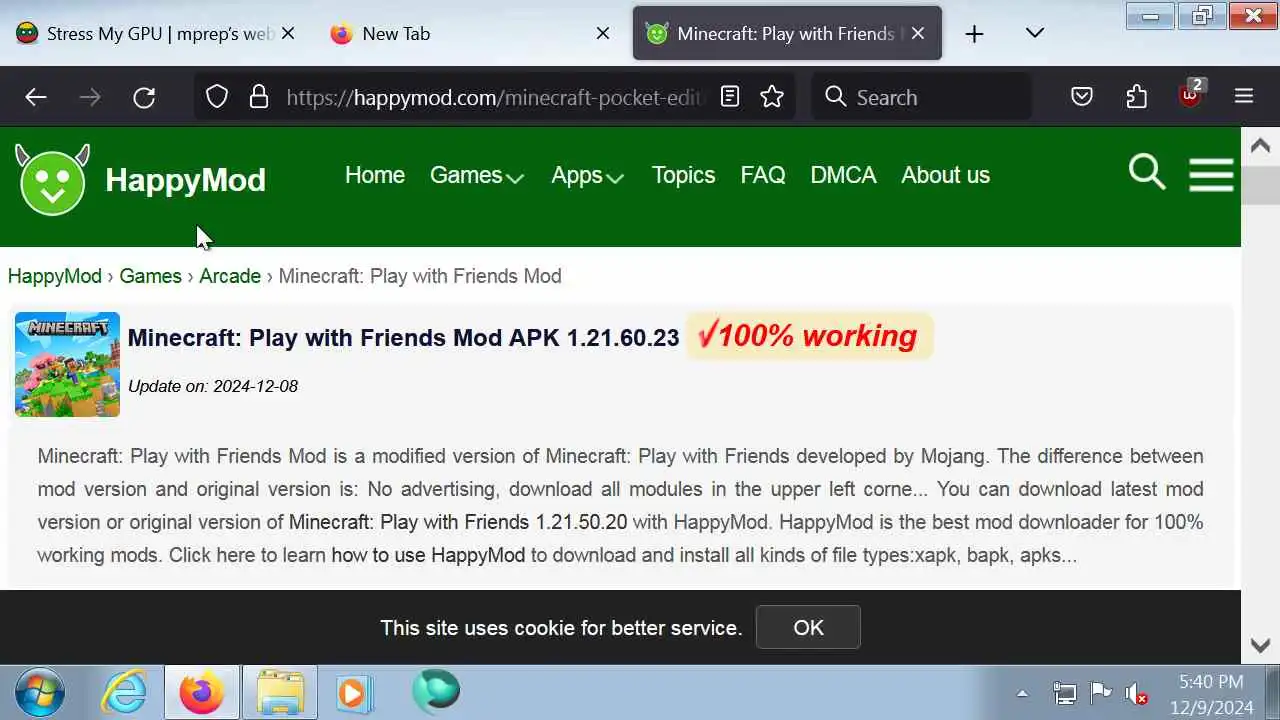Select the Minecraft: Play with Friends tab
The width and height of the screenshot is (1280, 720).
pyautogui.click(x=787, y=33)
